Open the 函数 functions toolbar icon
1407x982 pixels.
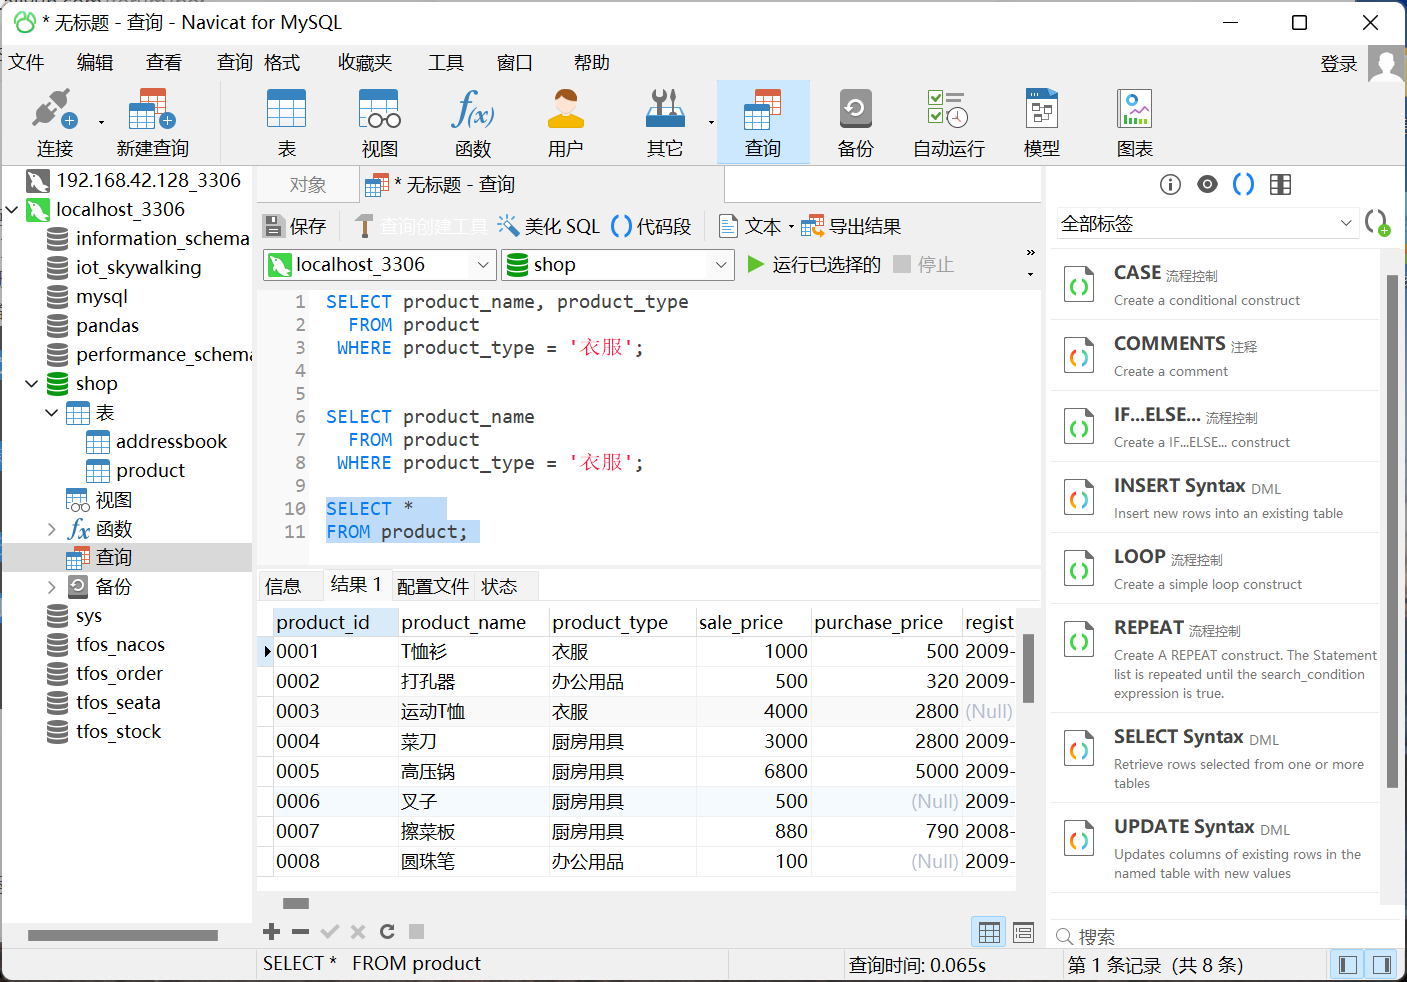point(473,122)
